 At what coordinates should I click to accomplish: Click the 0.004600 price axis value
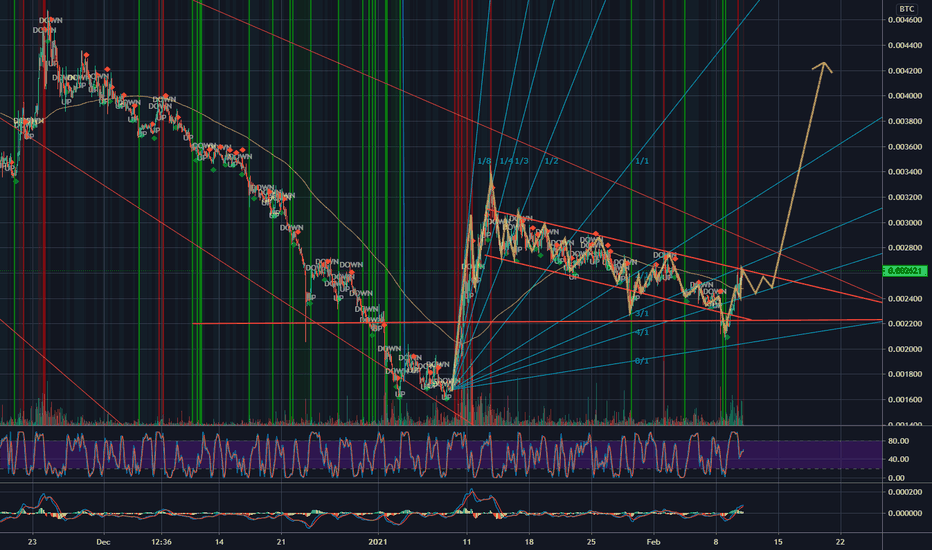tap(905, 20)
